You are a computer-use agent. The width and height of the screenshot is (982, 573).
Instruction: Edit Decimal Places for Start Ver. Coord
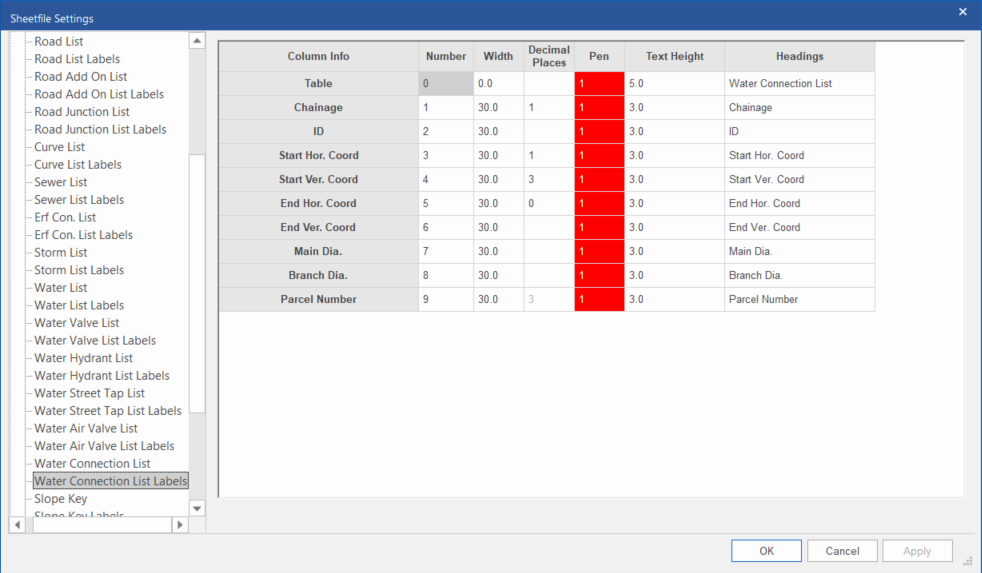549,180
